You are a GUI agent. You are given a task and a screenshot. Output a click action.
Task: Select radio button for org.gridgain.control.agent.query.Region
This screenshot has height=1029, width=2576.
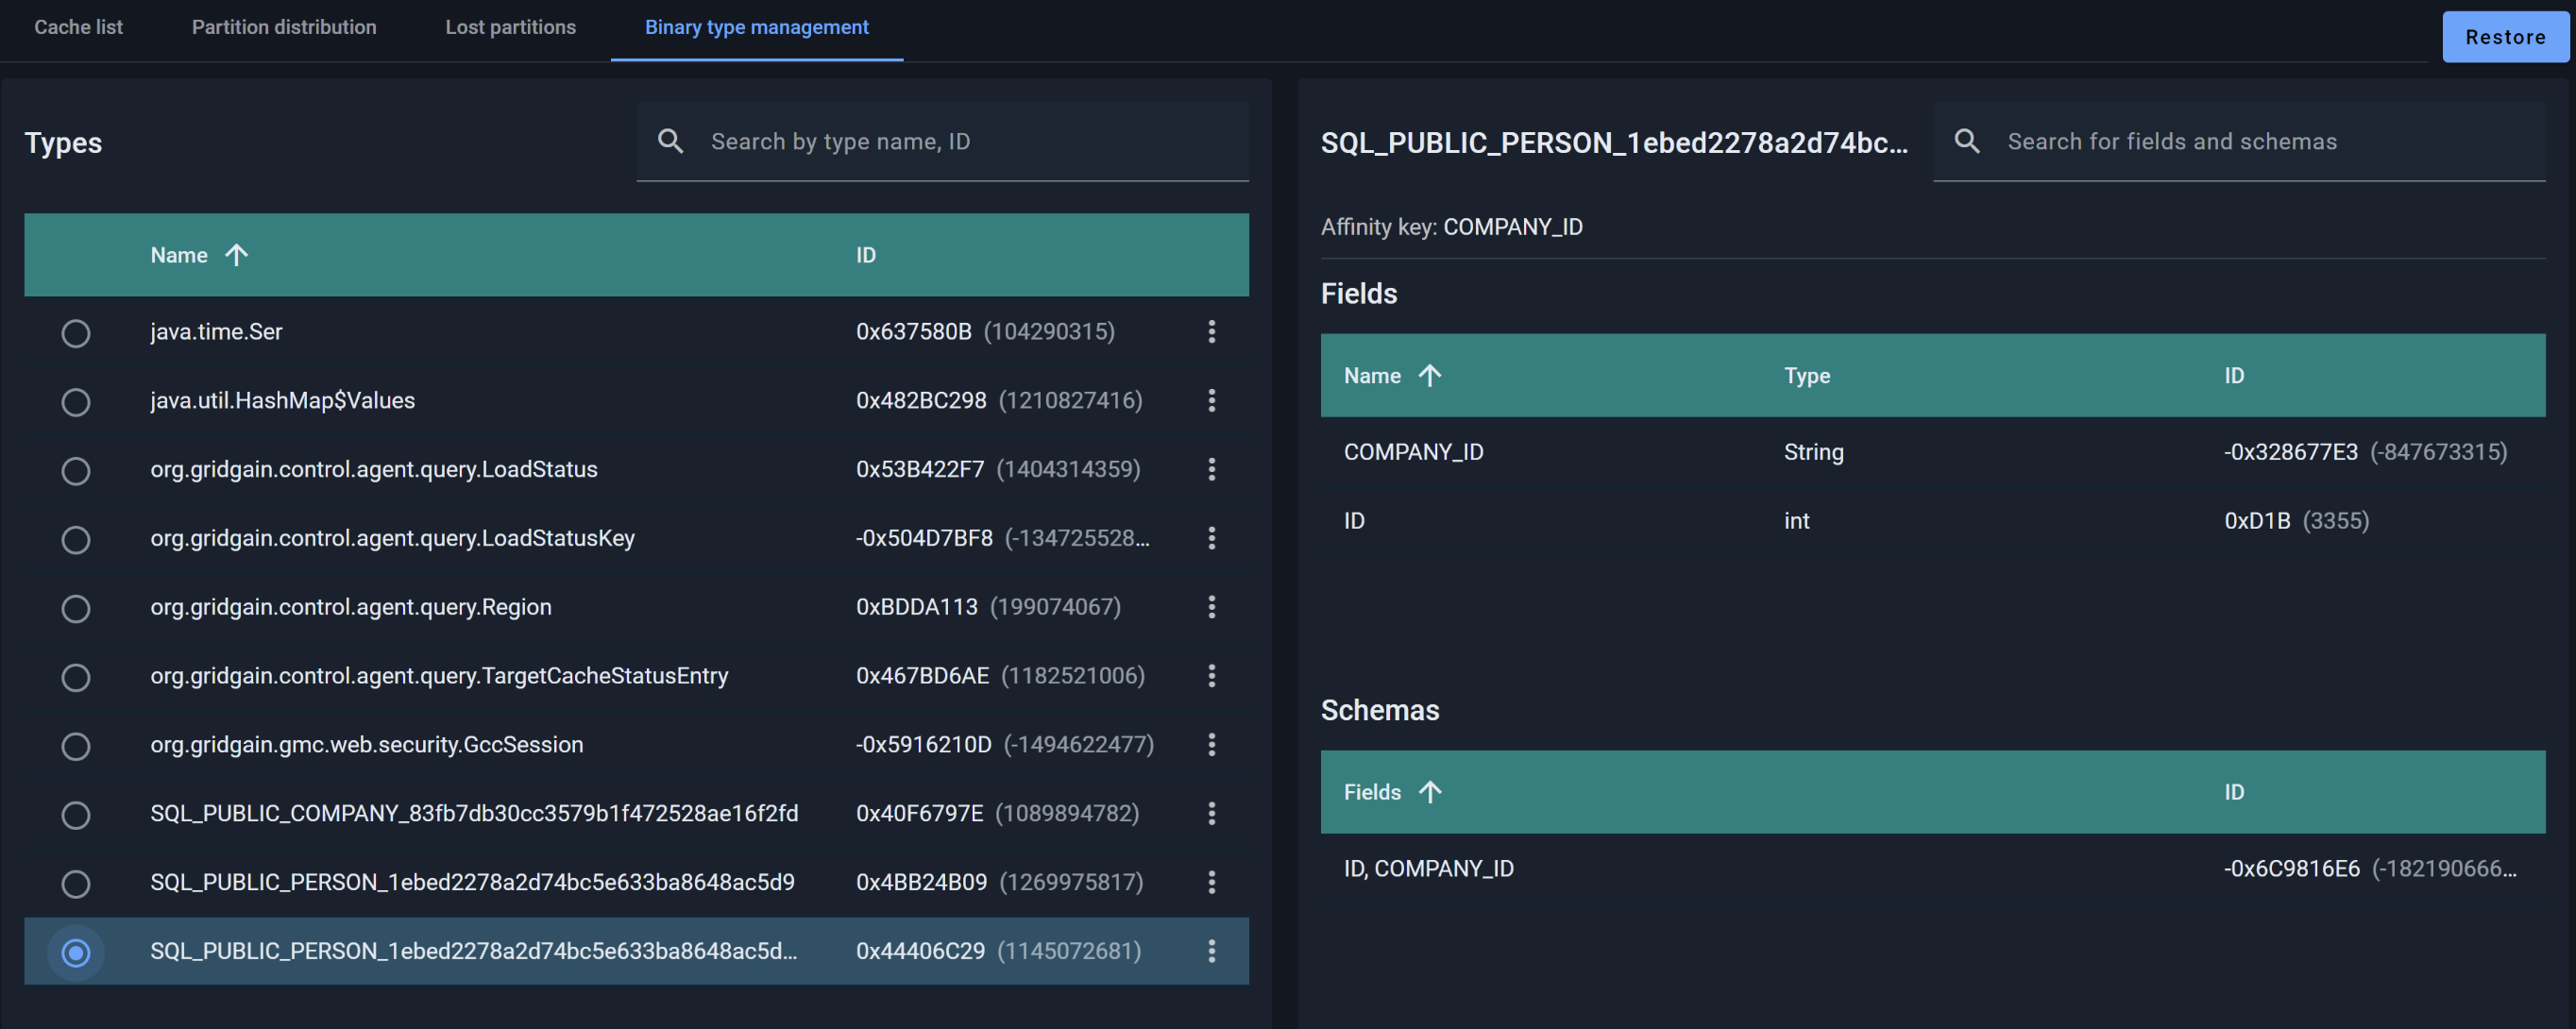pyautogui.click(x=76, y=605)
